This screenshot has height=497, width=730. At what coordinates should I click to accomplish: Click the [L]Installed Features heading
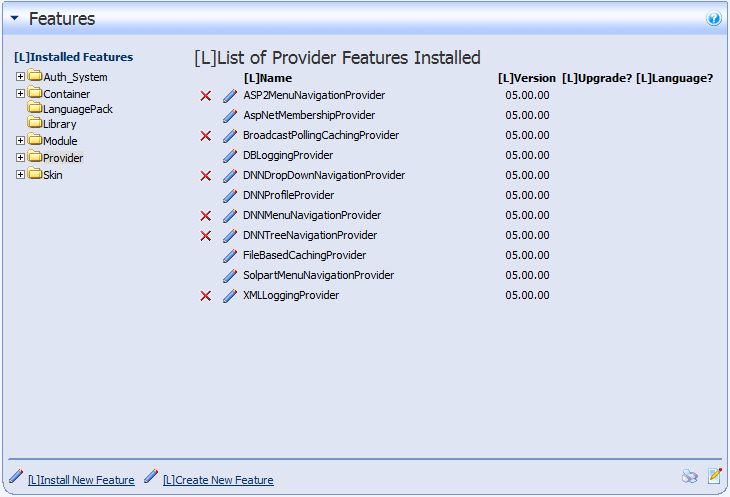point(74,57)
